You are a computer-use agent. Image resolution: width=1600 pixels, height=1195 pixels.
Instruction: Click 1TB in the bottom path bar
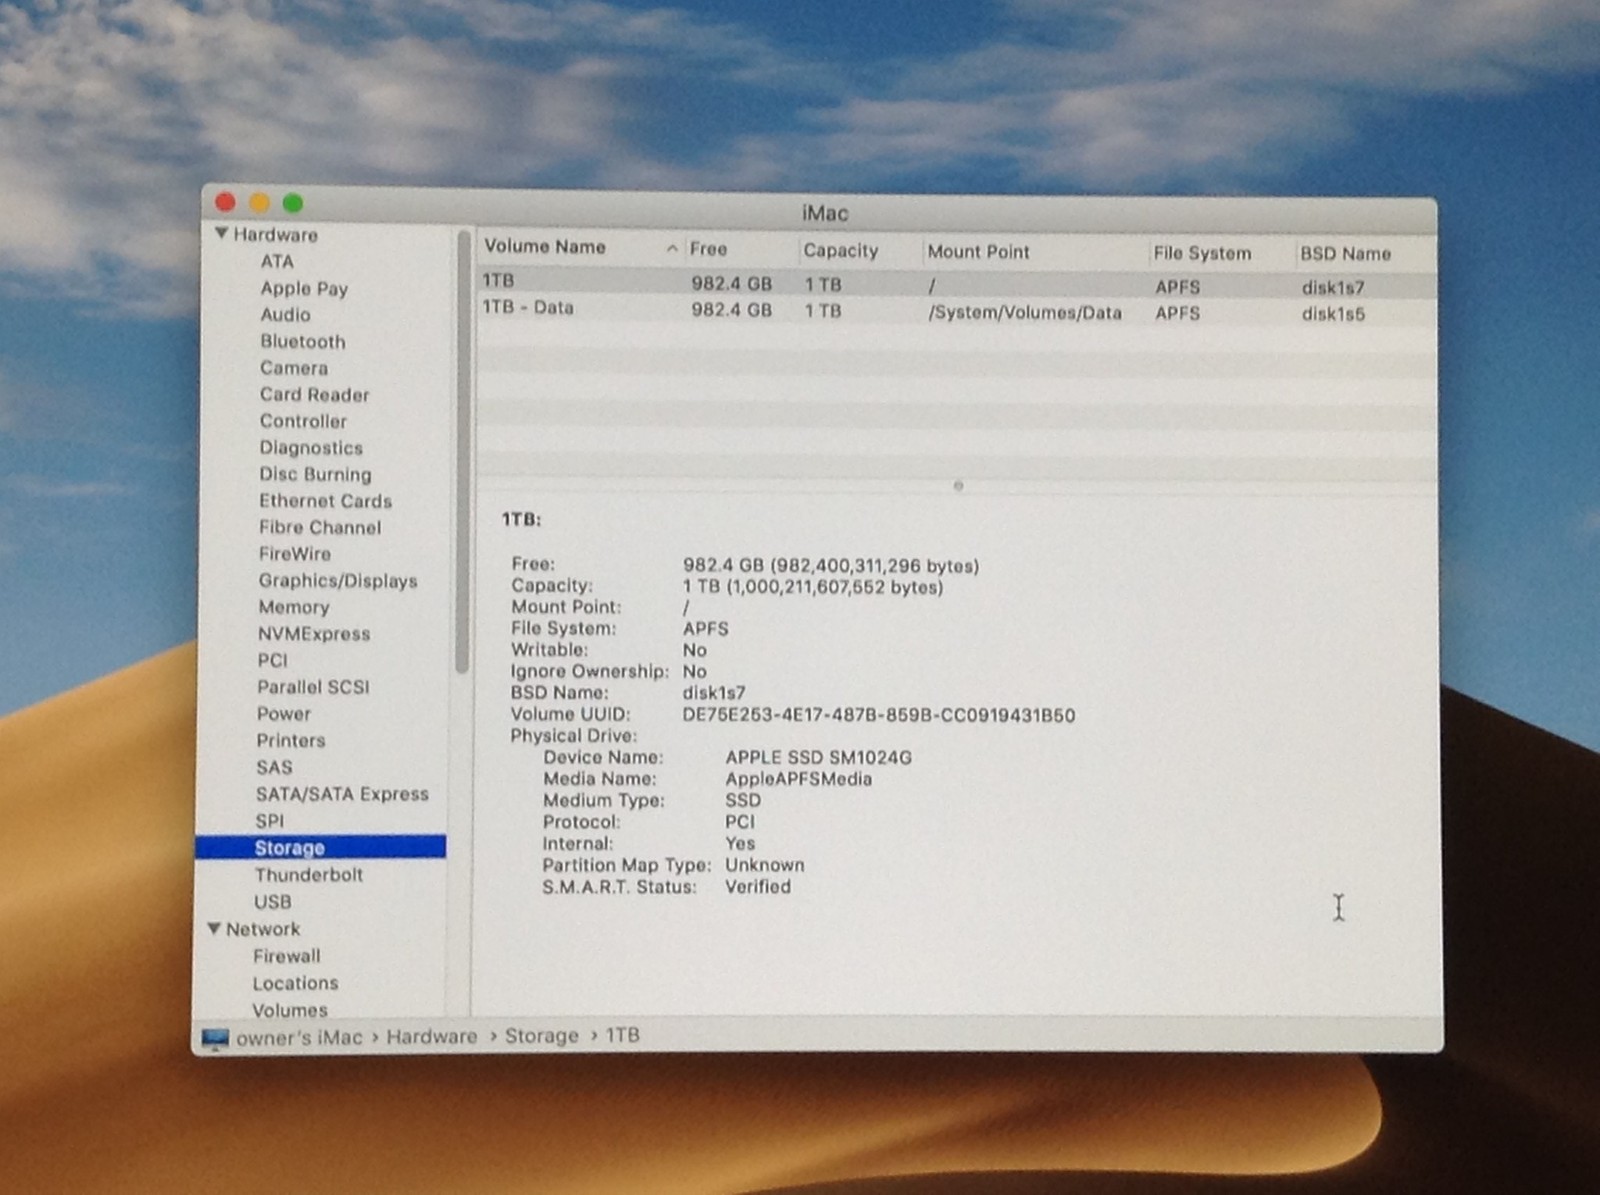click(622, 1035)
